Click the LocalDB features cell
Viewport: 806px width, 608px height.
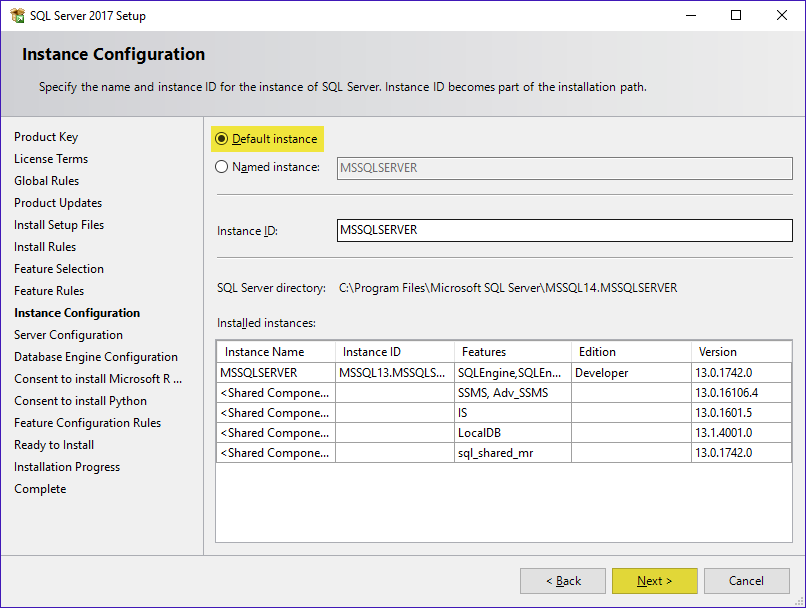[513, 433]
